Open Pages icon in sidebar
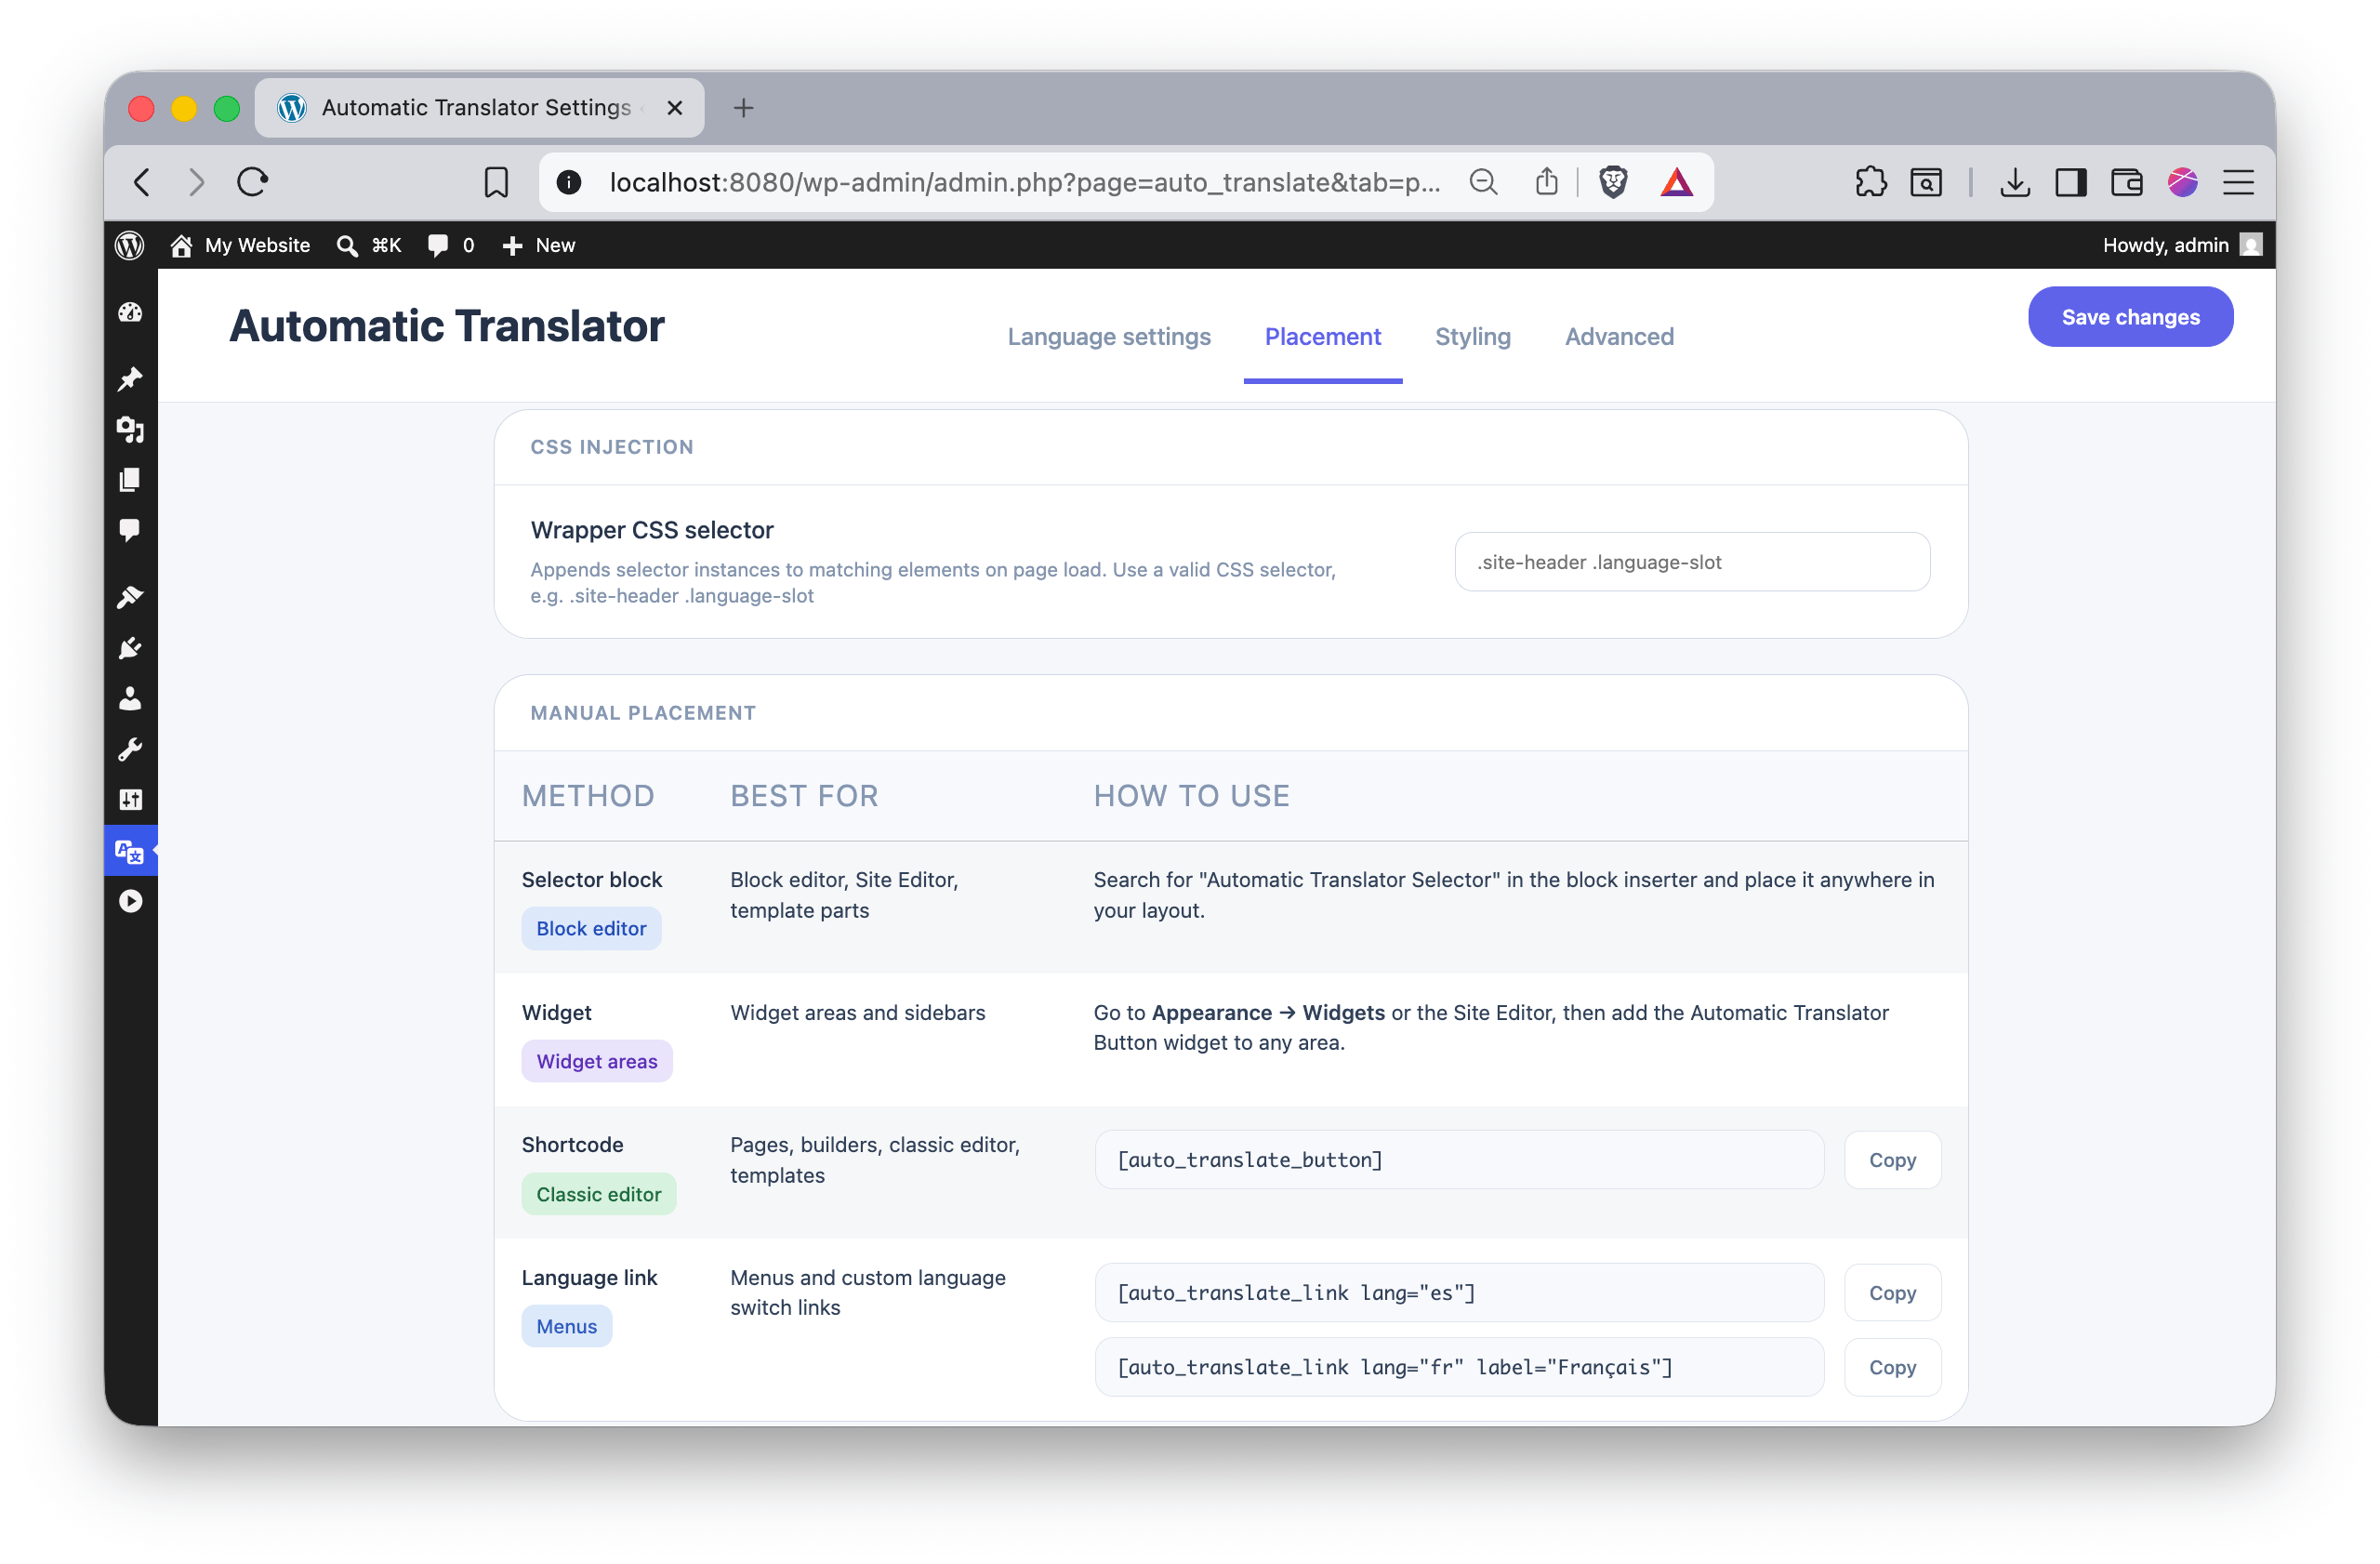 coord(130,480)
